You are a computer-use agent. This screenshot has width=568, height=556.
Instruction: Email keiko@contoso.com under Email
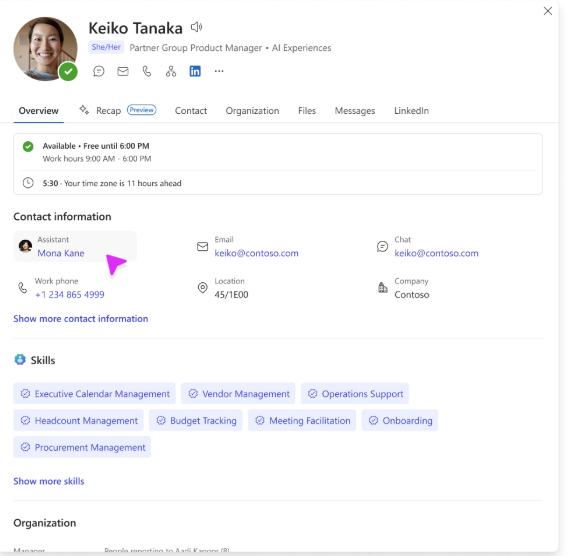pyautogui.click(x=256, y=253)
